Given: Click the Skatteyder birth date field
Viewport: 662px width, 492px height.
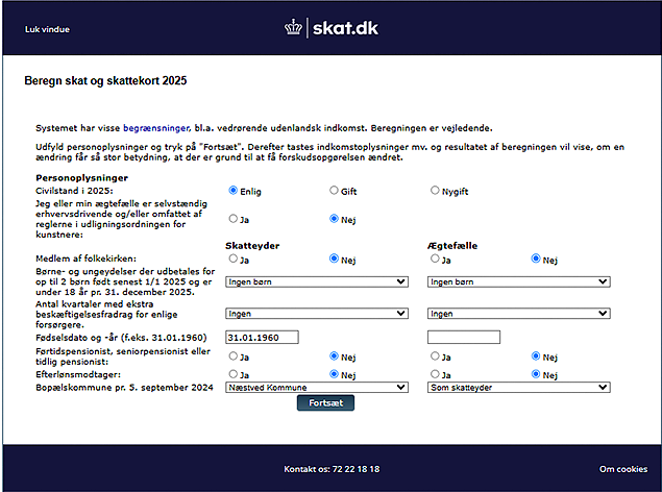Looking at the screenshot, I should pyautogui.click(x=263, y=337).
